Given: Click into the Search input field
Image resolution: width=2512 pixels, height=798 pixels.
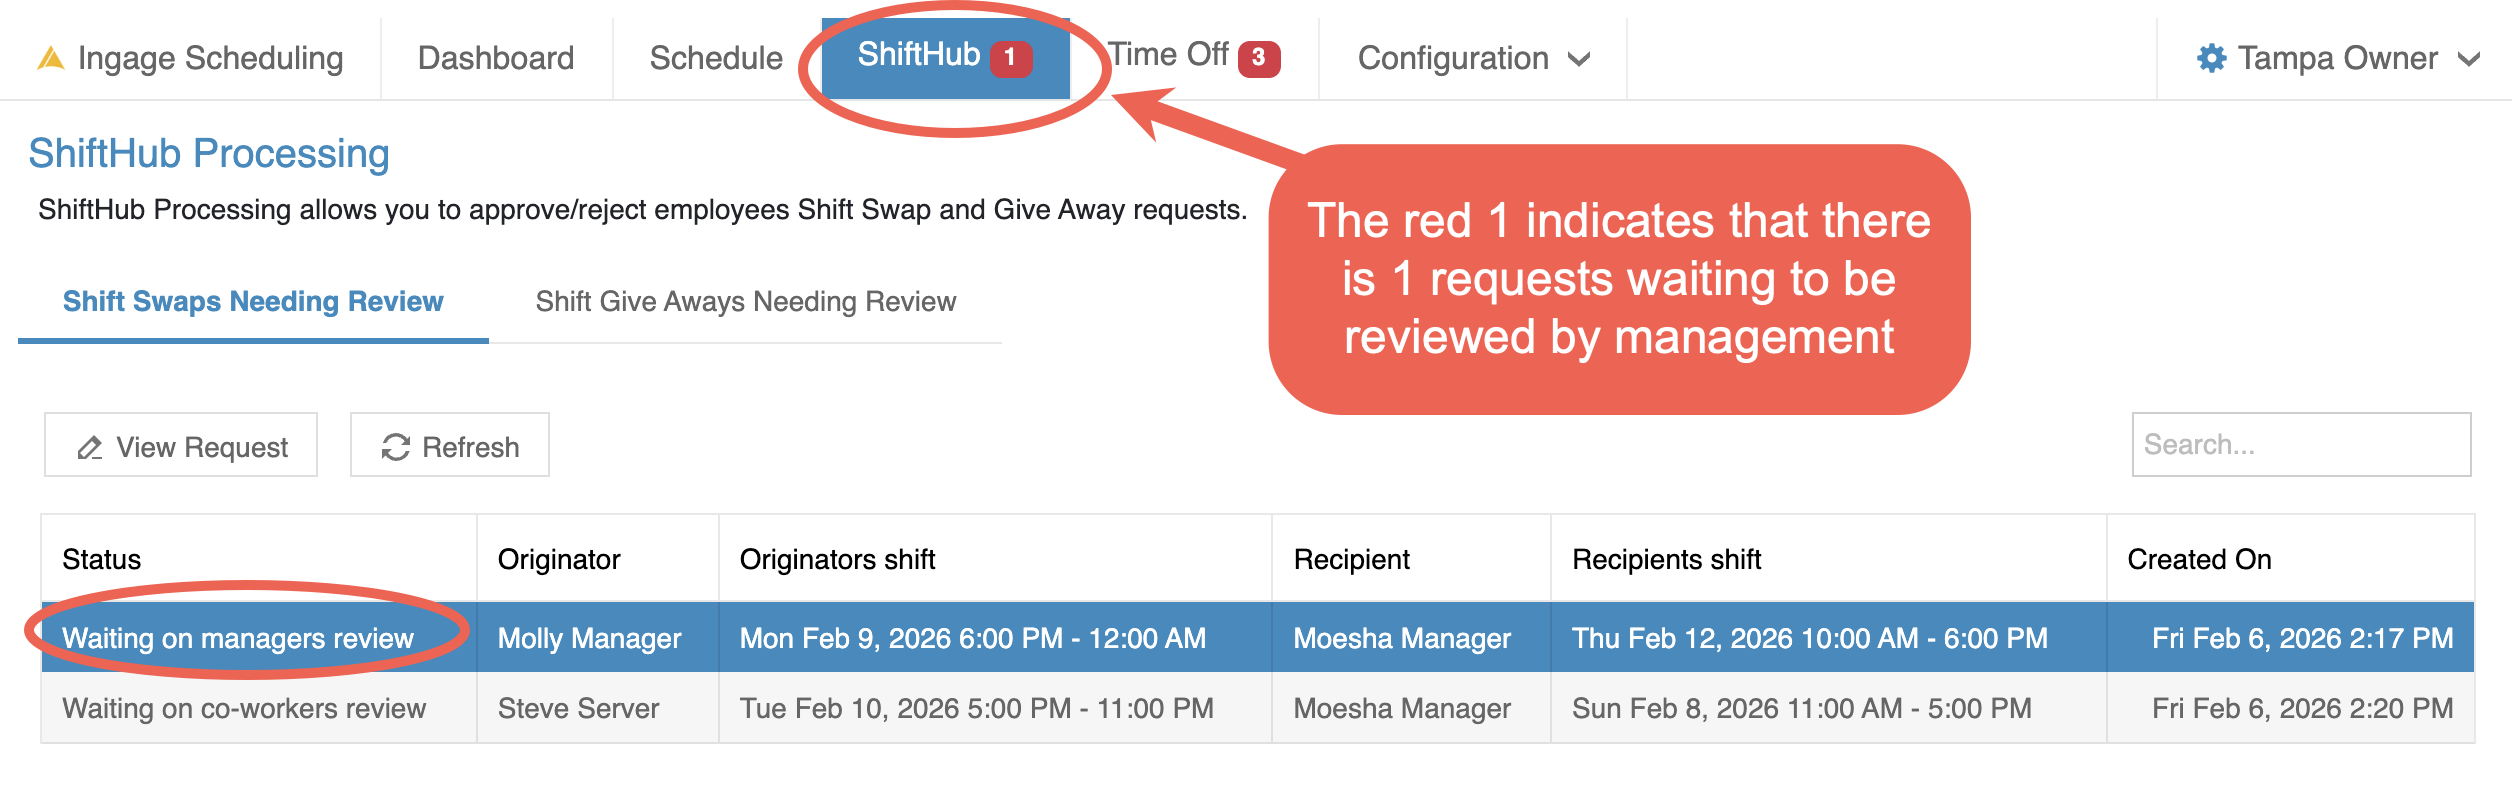Looking at the screenshot, I should 2300,445.
